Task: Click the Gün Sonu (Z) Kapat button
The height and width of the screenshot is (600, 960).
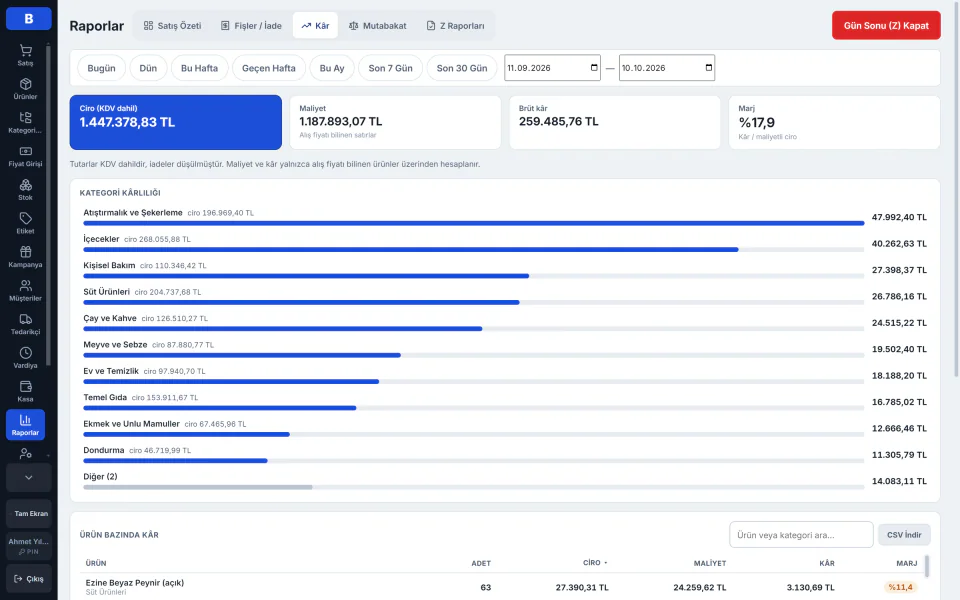Action: coord(886,25)
